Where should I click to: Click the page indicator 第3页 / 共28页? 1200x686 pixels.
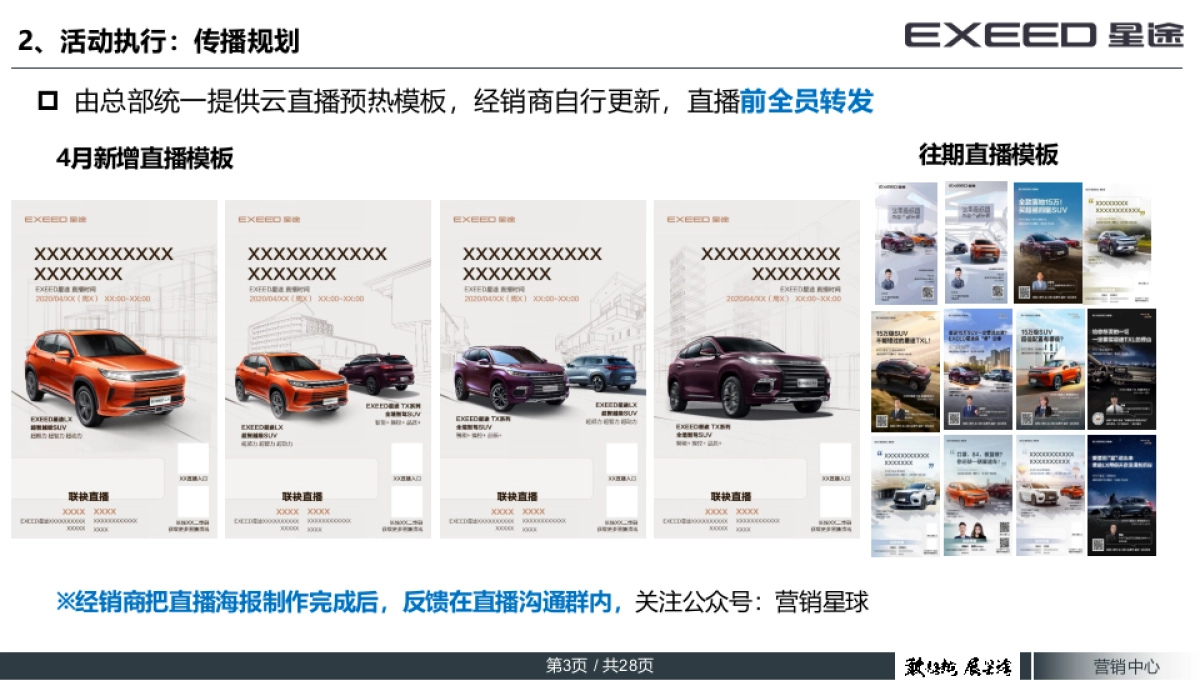[x=600, y=666]
